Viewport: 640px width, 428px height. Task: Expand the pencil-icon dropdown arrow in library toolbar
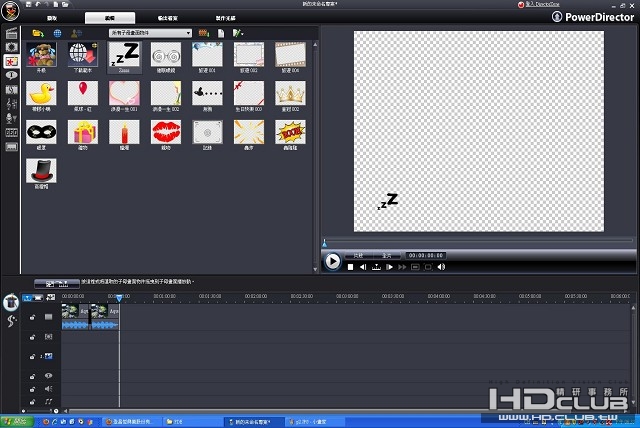pyautogui.click(x=242, y=34)
